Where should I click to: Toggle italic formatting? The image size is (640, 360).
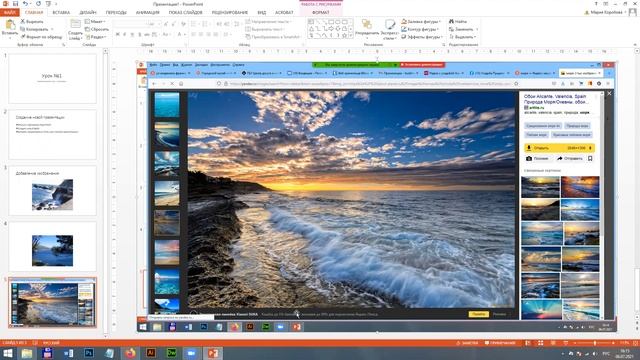click(x=125, y=35)
